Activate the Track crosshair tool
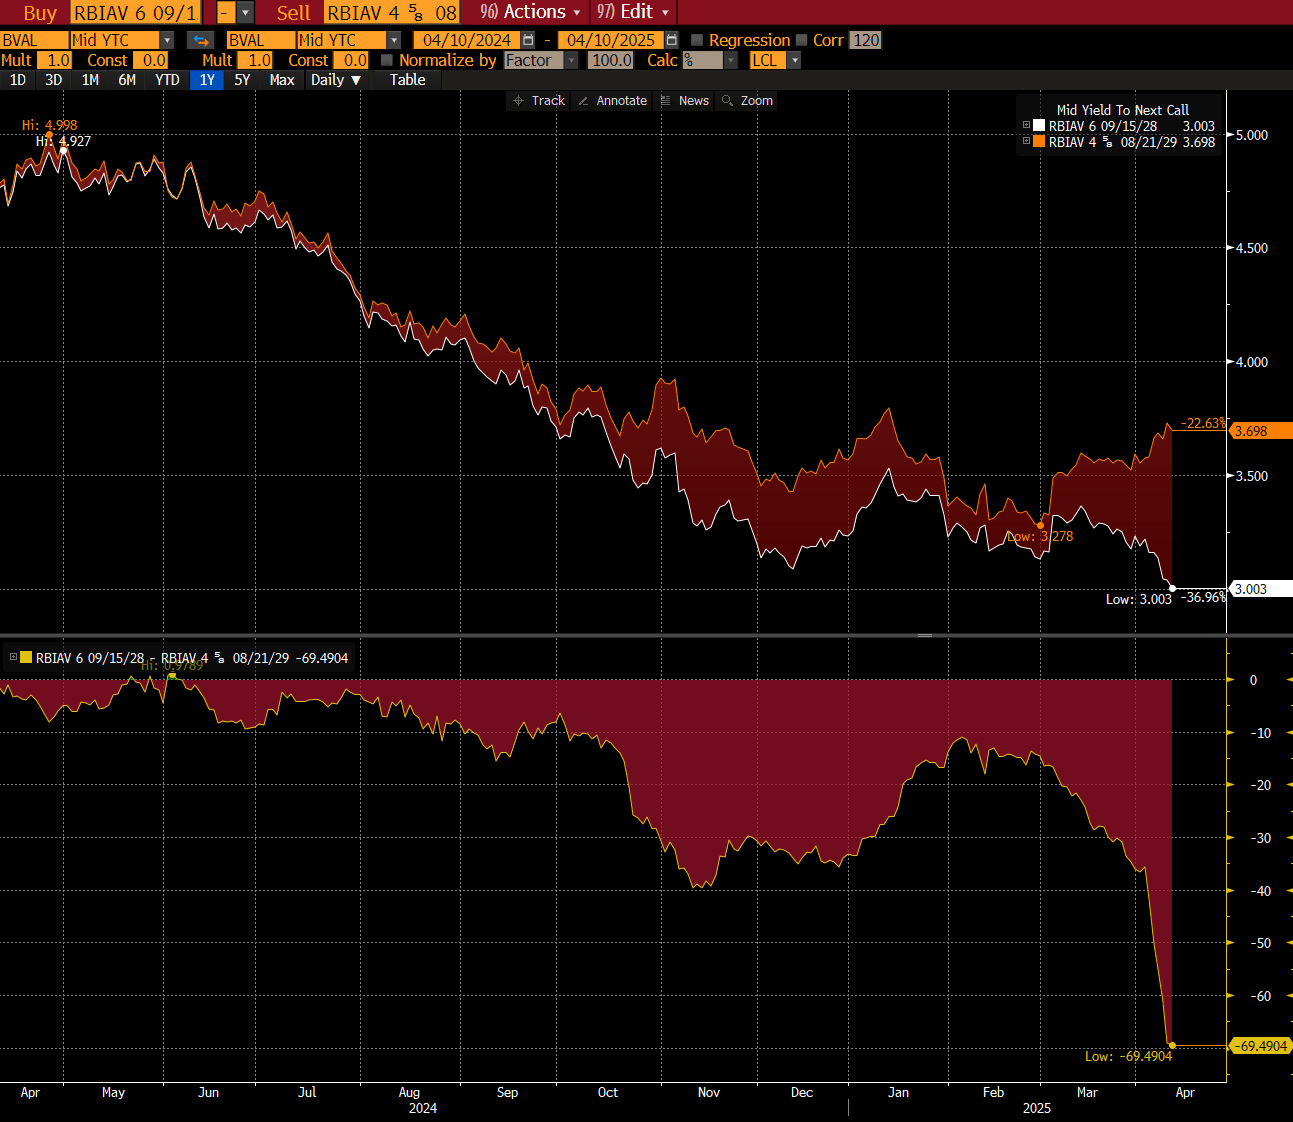The height and width of the screenshot is (1122, 1293). [539, 101]
